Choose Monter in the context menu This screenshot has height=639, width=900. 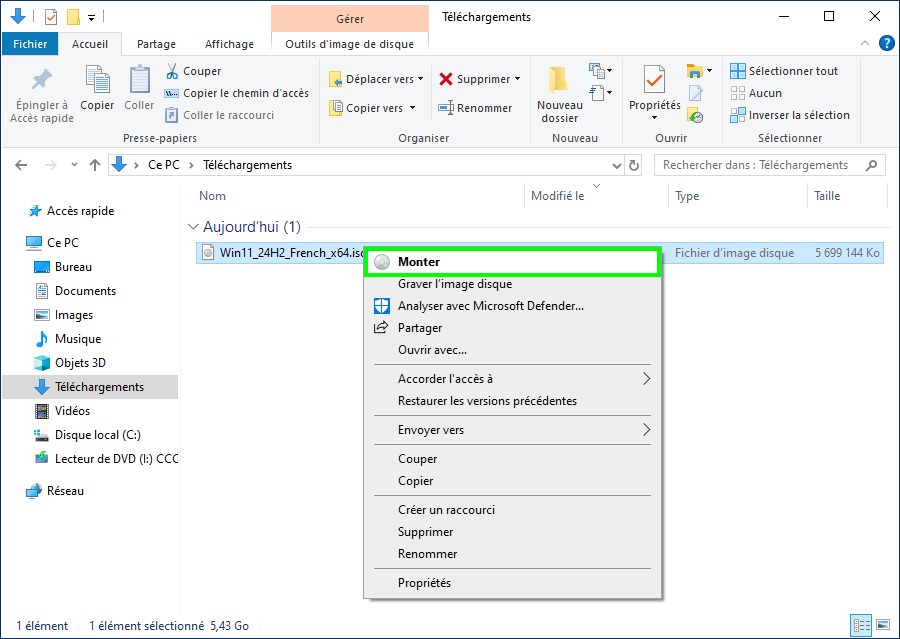pos(512,262)
